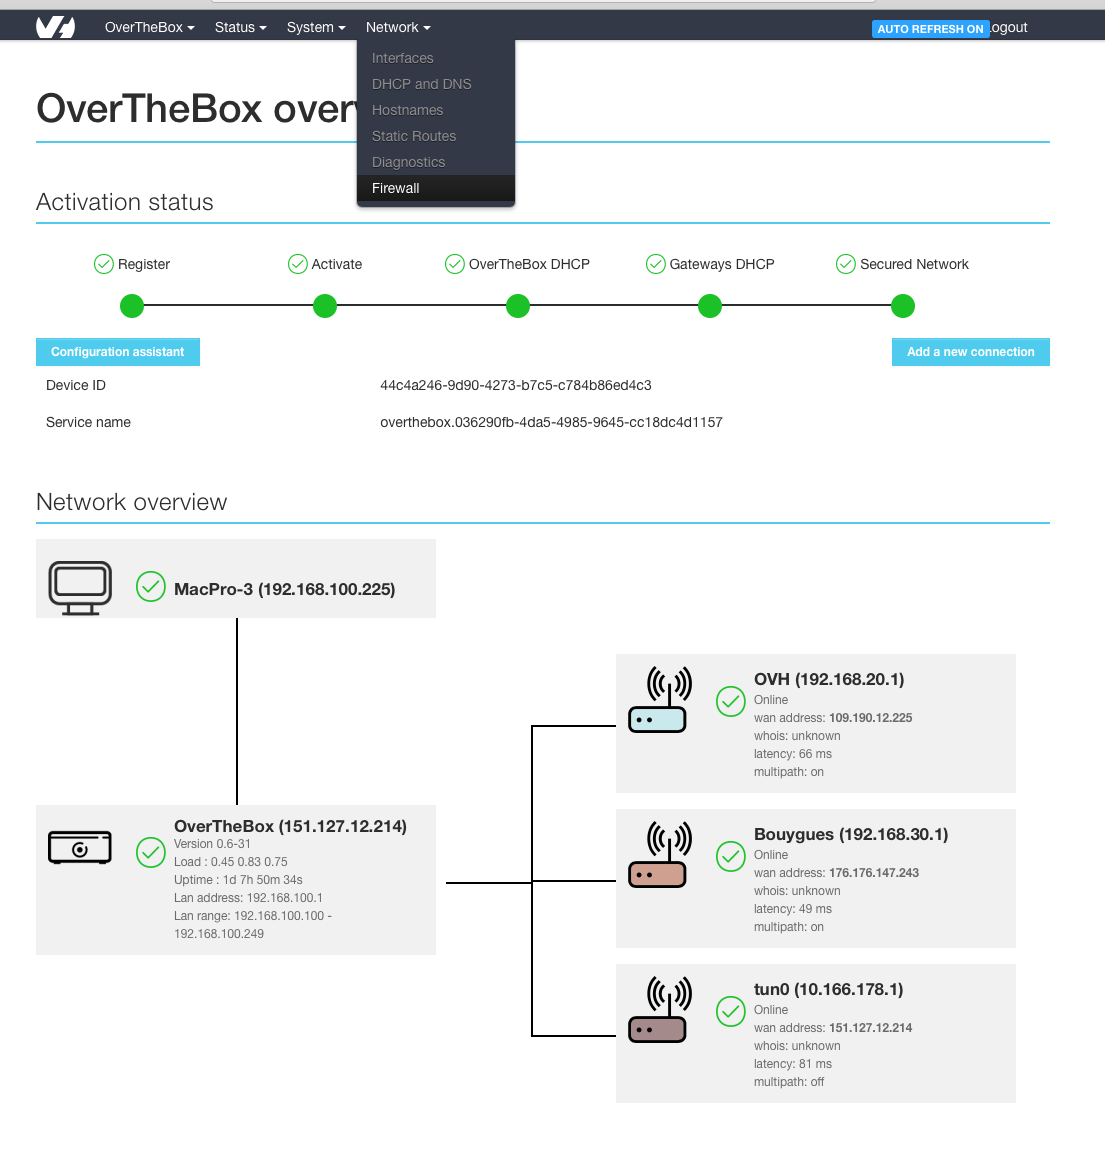Click the OVH blue router icon
The width and height of the screenshot is (1105, 1151).
(658, 701)
